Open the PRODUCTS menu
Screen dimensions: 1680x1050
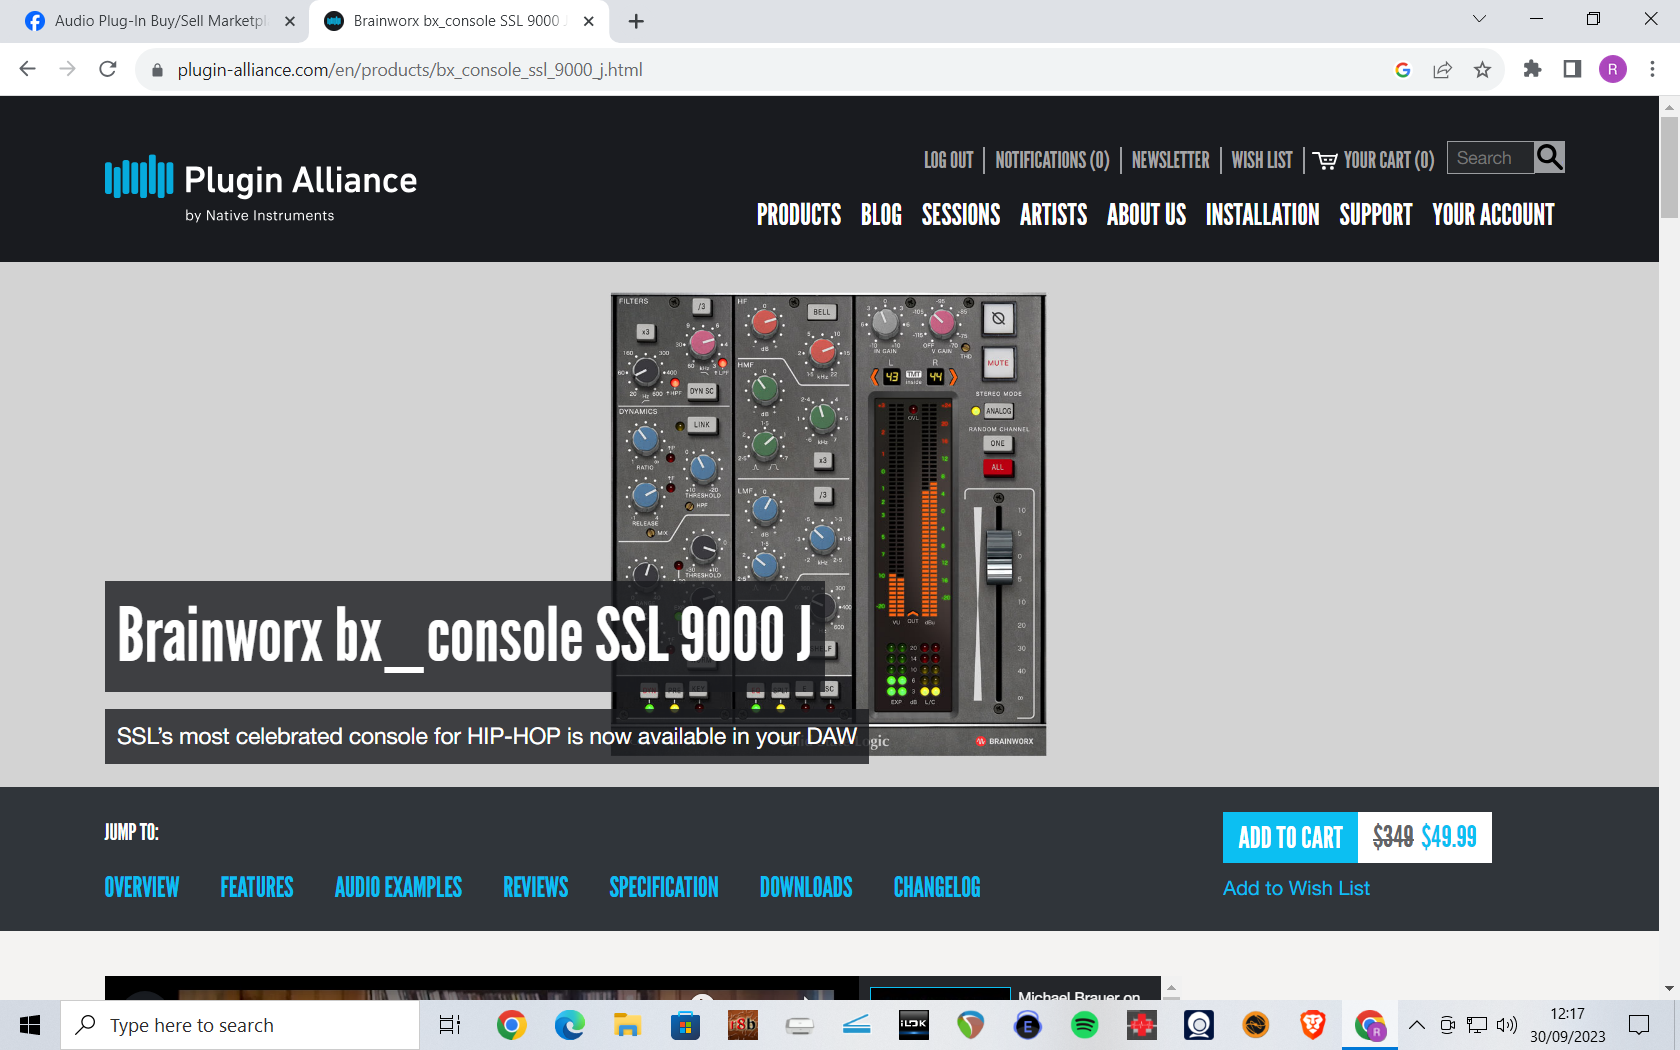pyautogui.click(x=799, y=215)
